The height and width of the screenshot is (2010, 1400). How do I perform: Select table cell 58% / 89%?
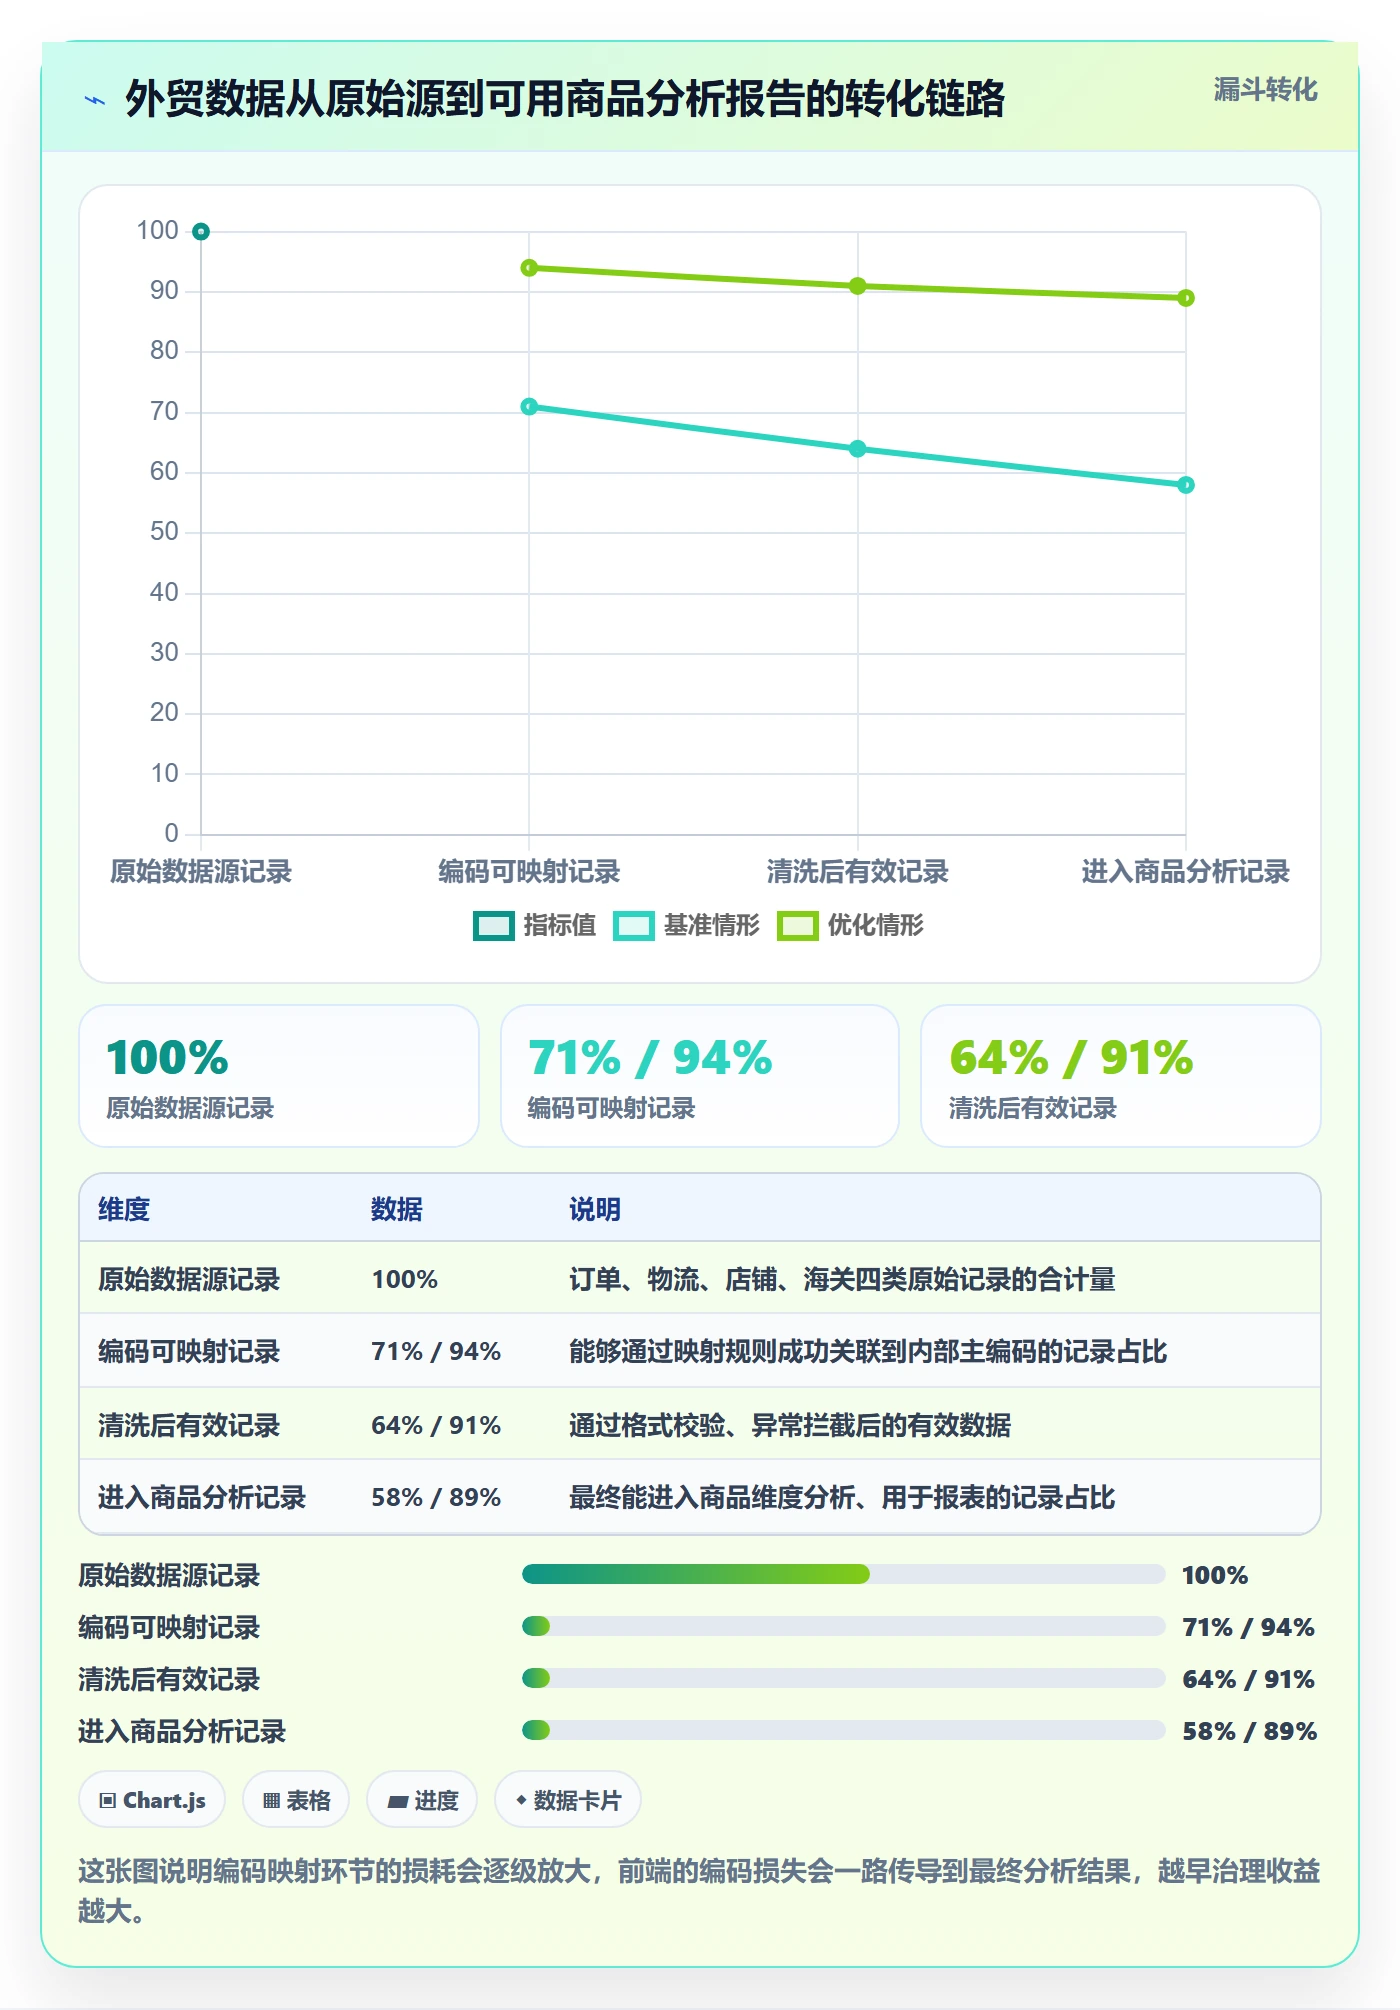[x=436, y=1497]
